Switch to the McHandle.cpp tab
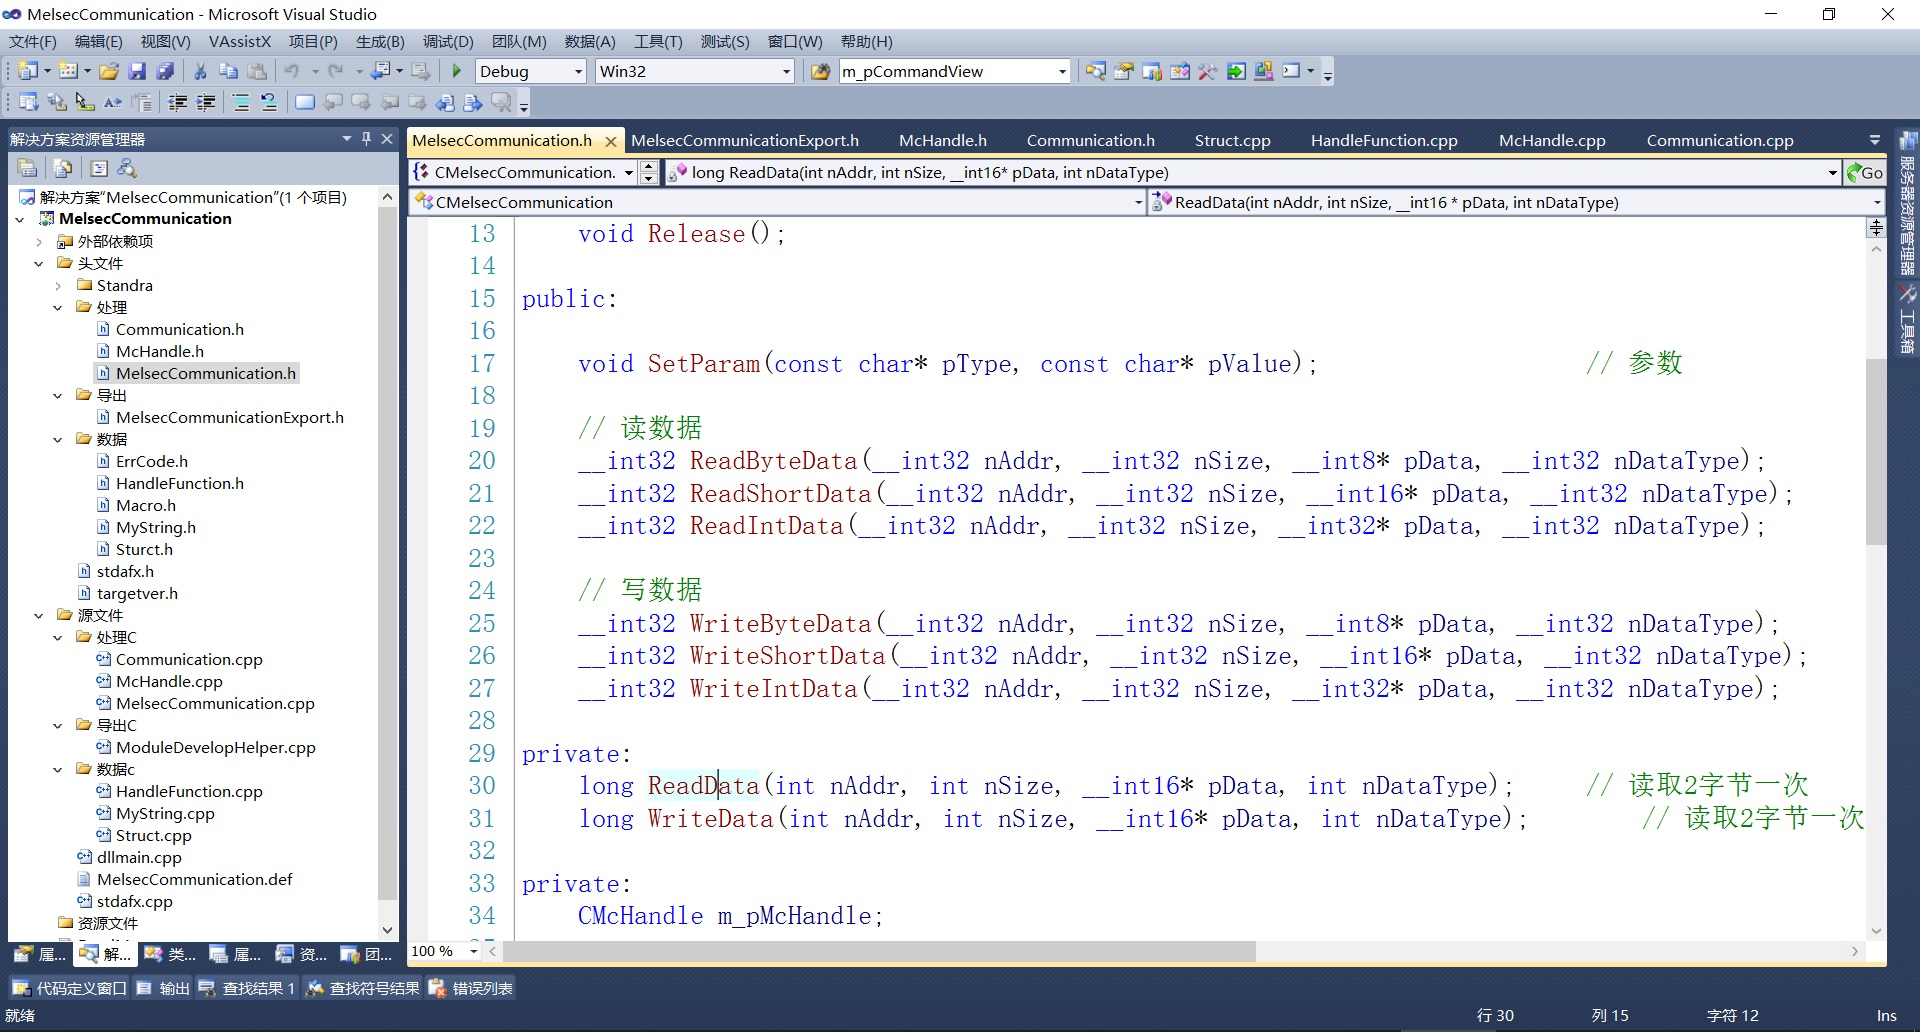 (1552, 140)
